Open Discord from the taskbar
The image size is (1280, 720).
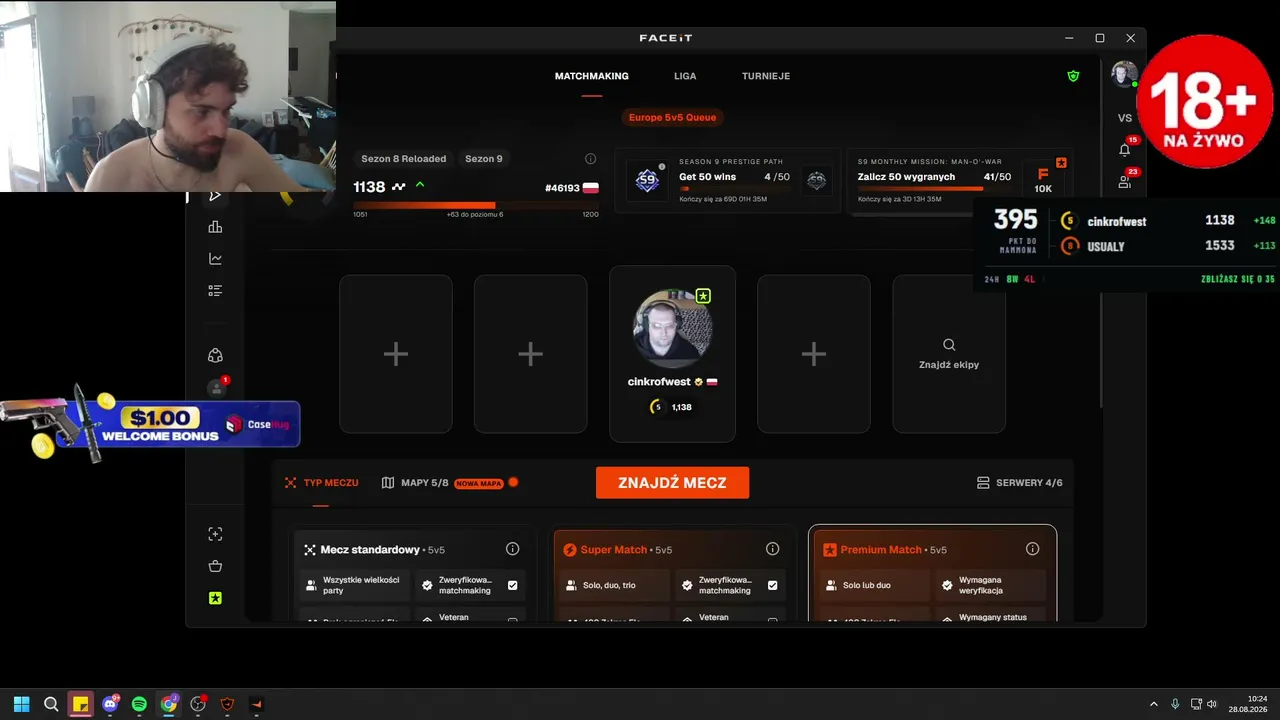tap(110, 704)
